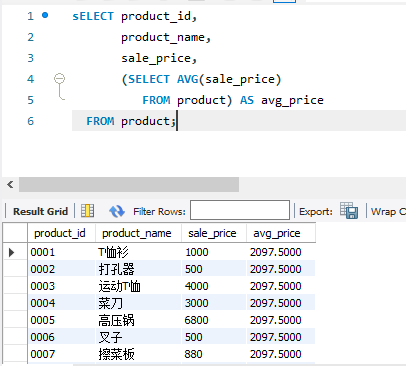This screenshot has height=366, width=406.
Task: Place cursor at end of line 6 product;
Action: pyautogui.click(x=176, y=121)
